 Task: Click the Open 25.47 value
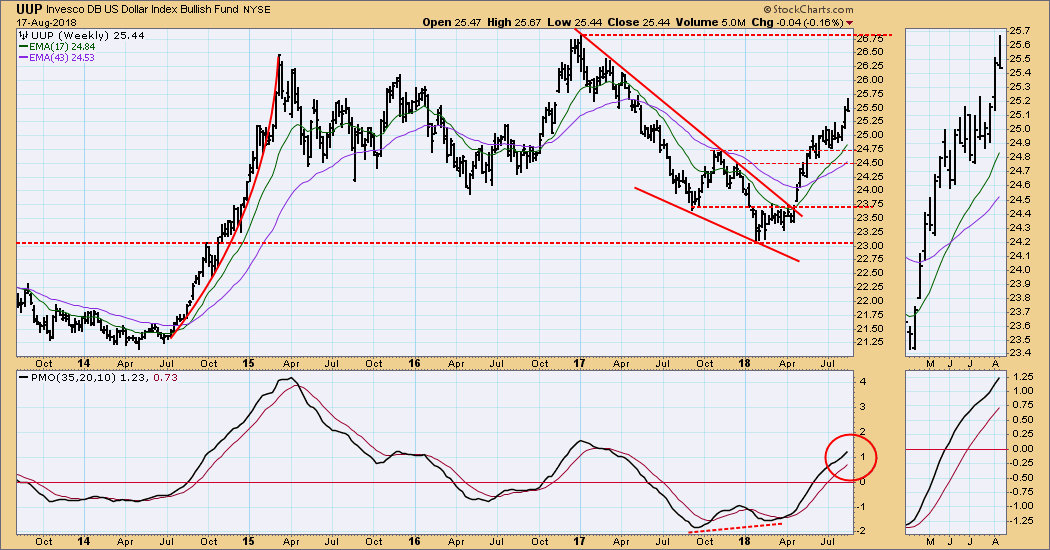click(x=454, y=22)
